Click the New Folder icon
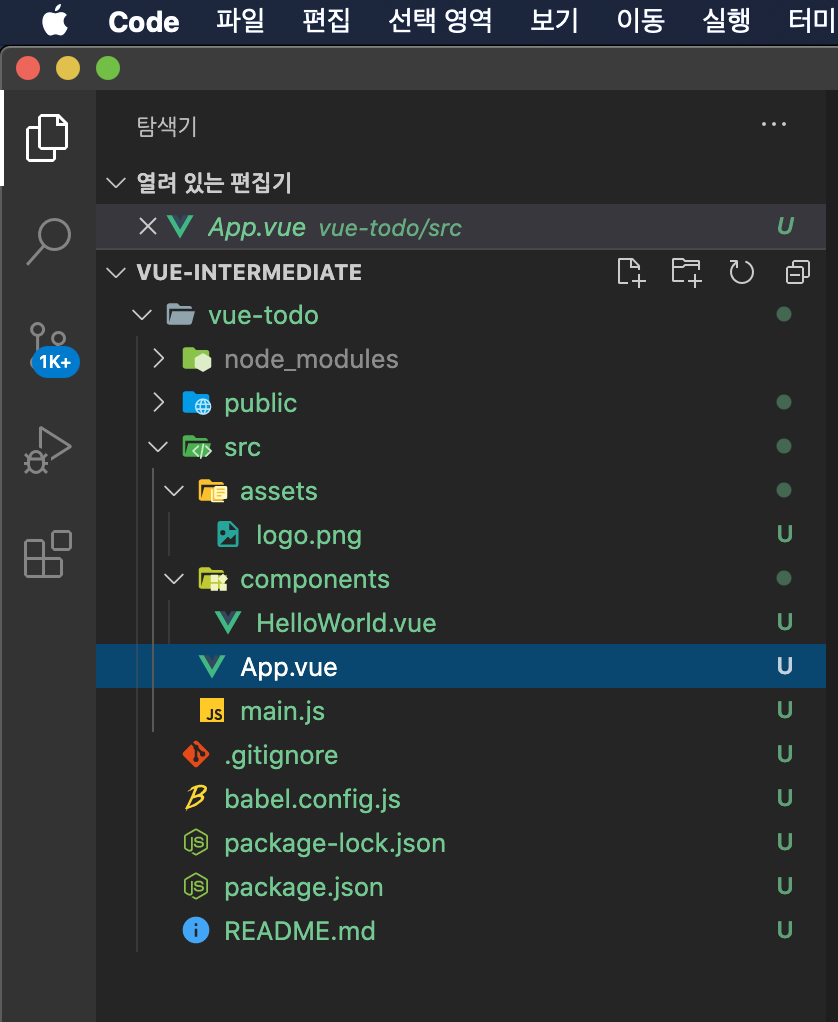The height and width of the screenshot is (1022, 838). click(x=686, y=272)
